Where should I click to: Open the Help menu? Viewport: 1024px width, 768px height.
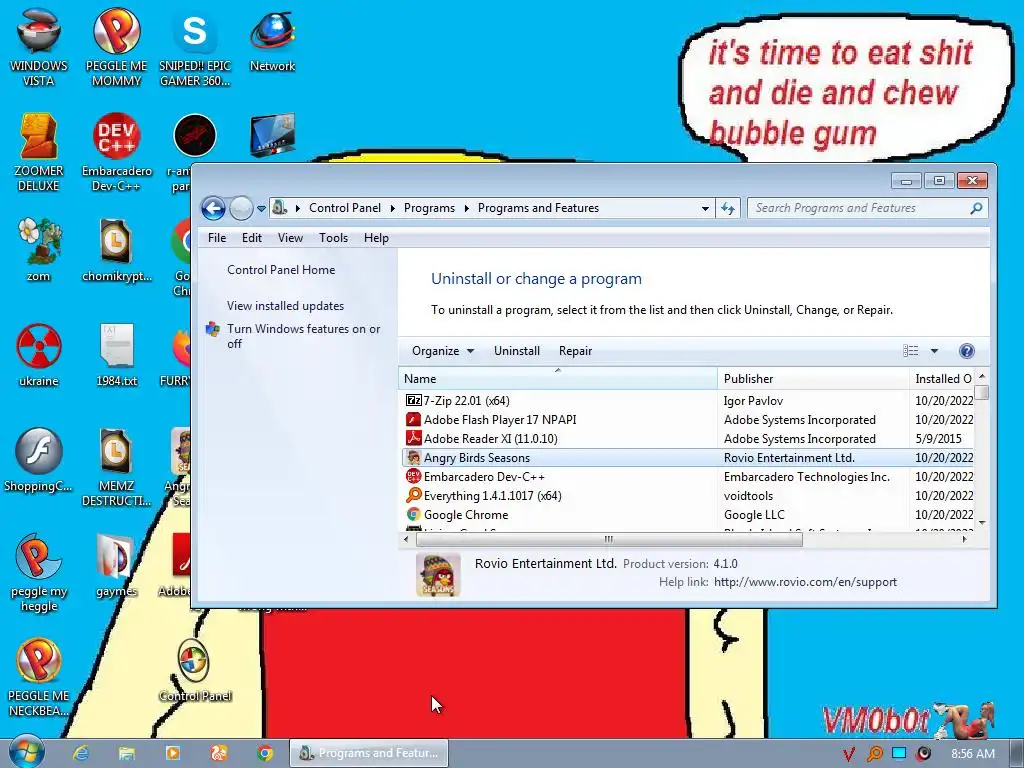(x=376, y=238)
